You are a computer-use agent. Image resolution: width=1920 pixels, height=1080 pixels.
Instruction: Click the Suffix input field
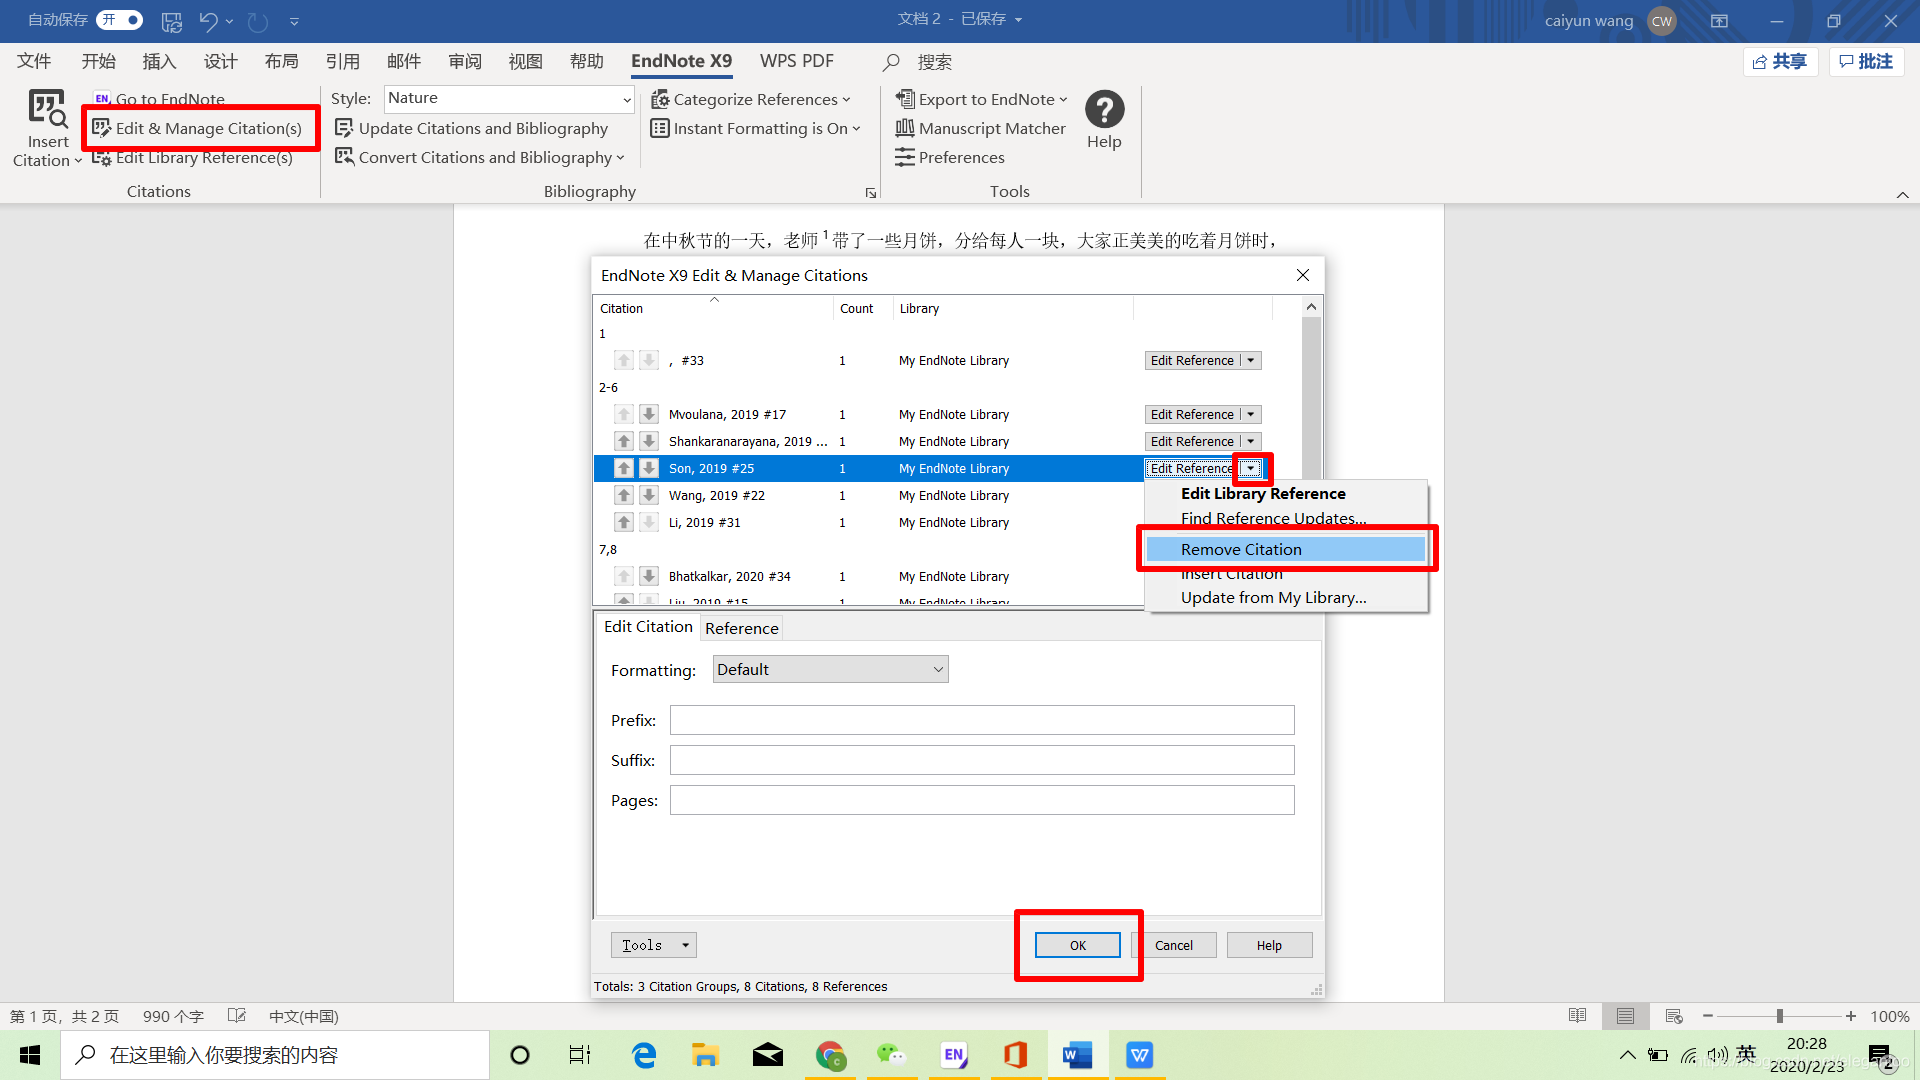pyautogui.click(x=982, y=760)
